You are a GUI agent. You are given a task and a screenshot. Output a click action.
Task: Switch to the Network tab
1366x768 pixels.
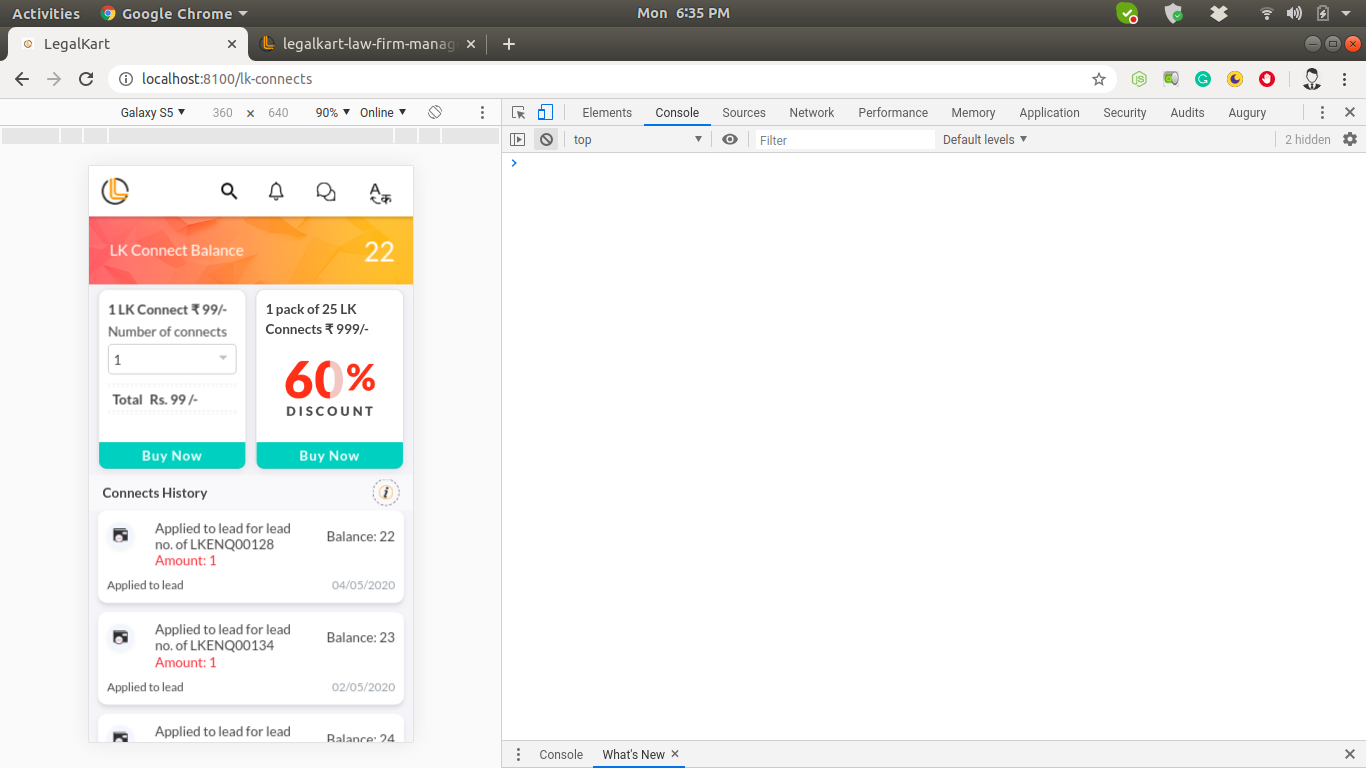pyautogui.click(x=811, y=113)
